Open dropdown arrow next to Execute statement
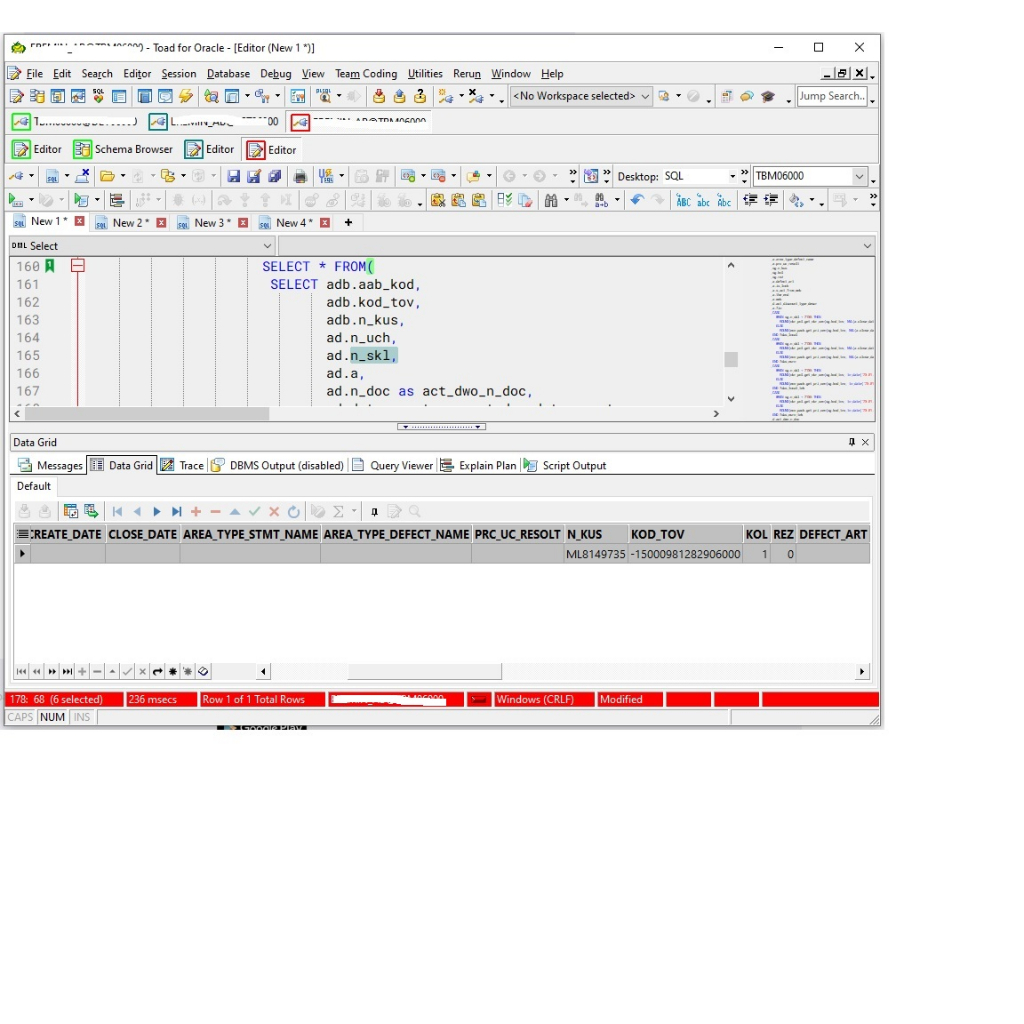 [x=31, y=200]
